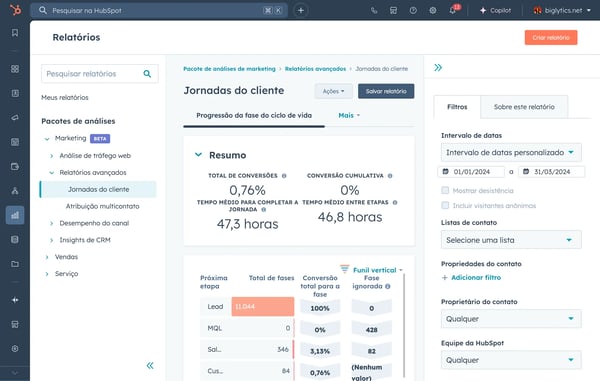Open the library folder icon in sidebar

[15, 264]
